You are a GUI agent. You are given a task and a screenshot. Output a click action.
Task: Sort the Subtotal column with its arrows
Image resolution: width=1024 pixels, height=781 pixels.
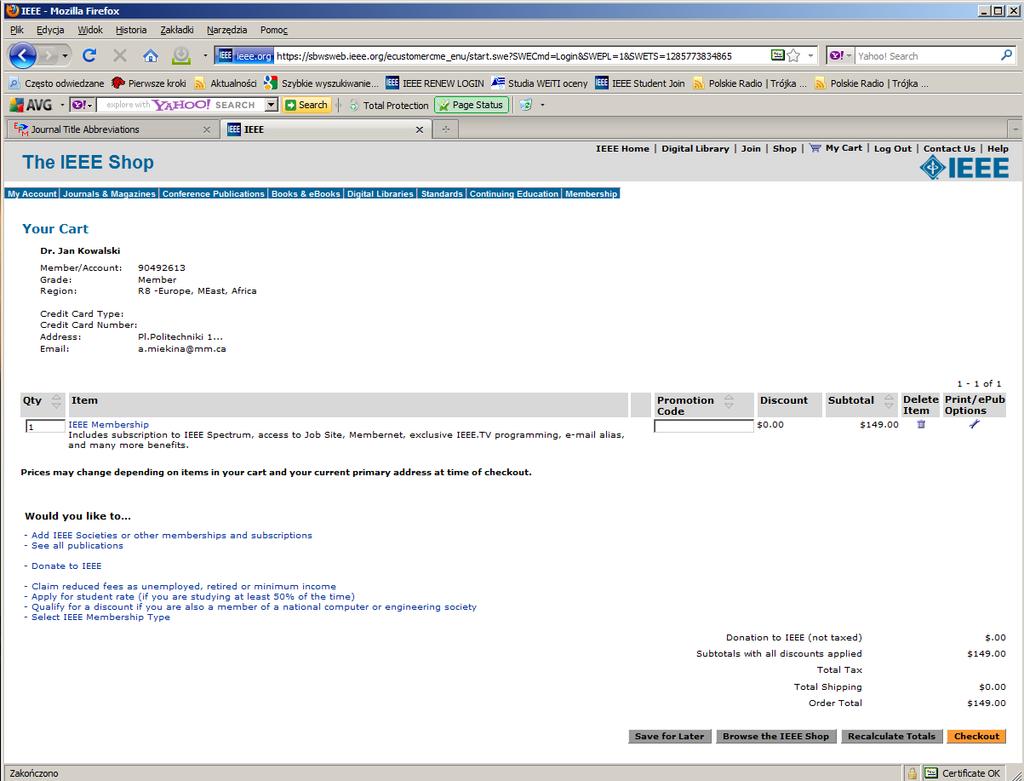click(x=888, y=401)
